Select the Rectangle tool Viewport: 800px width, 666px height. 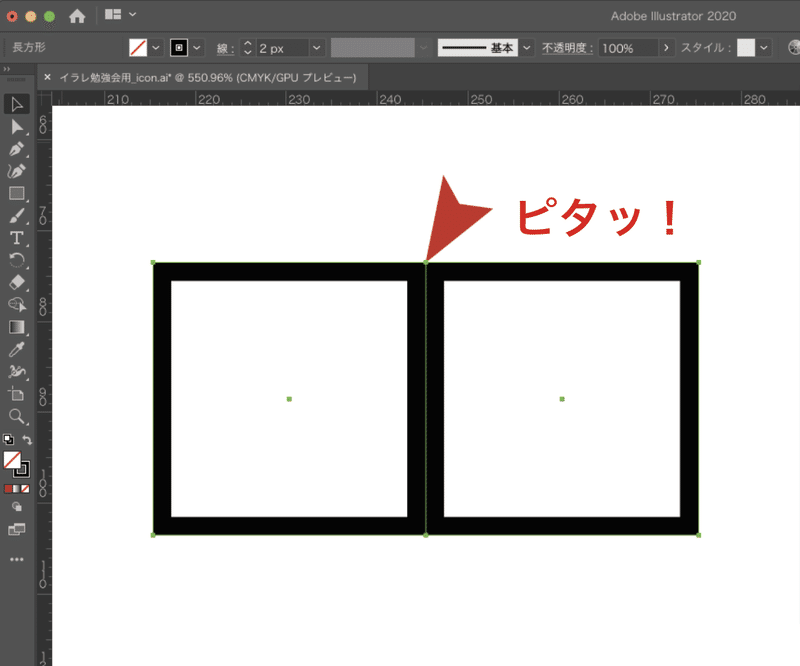(17, 193)
